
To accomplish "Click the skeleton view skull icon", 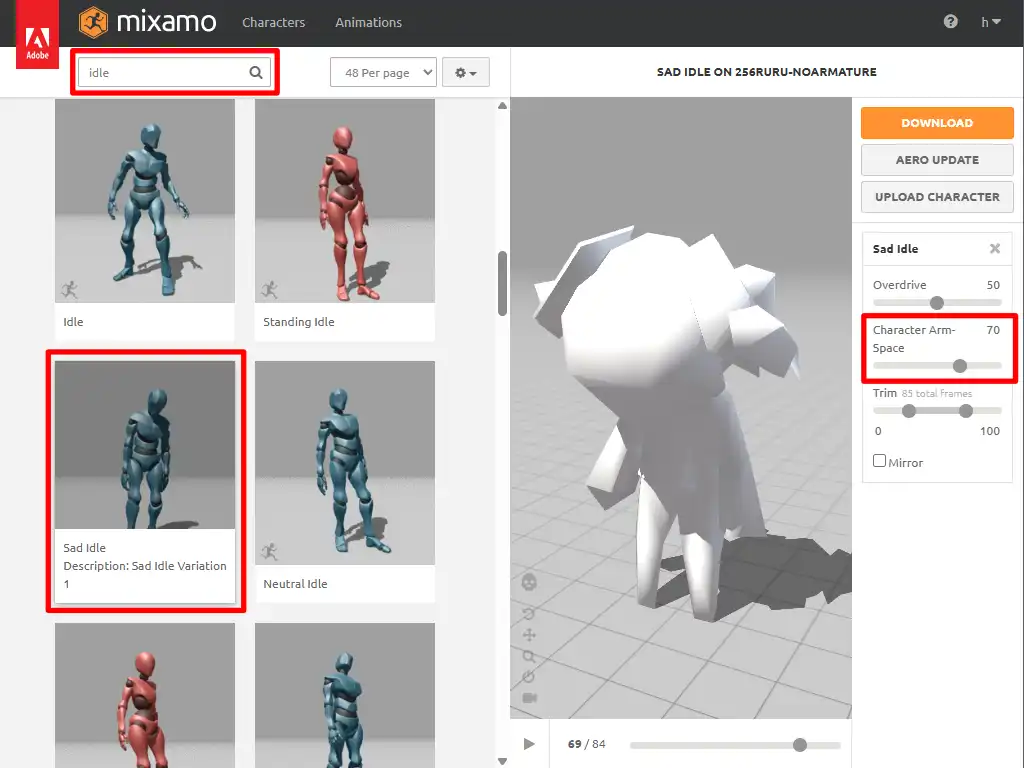I will click(529, 582).
